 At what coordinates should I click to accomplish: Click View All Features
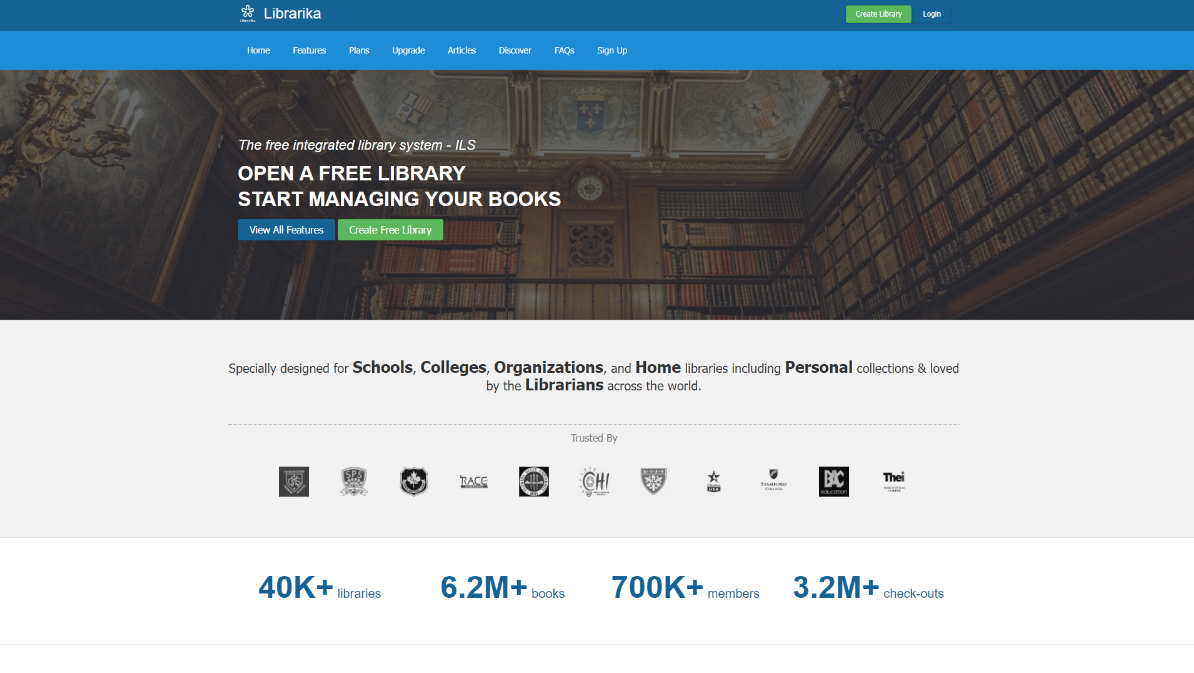click(x=286, y=229)
